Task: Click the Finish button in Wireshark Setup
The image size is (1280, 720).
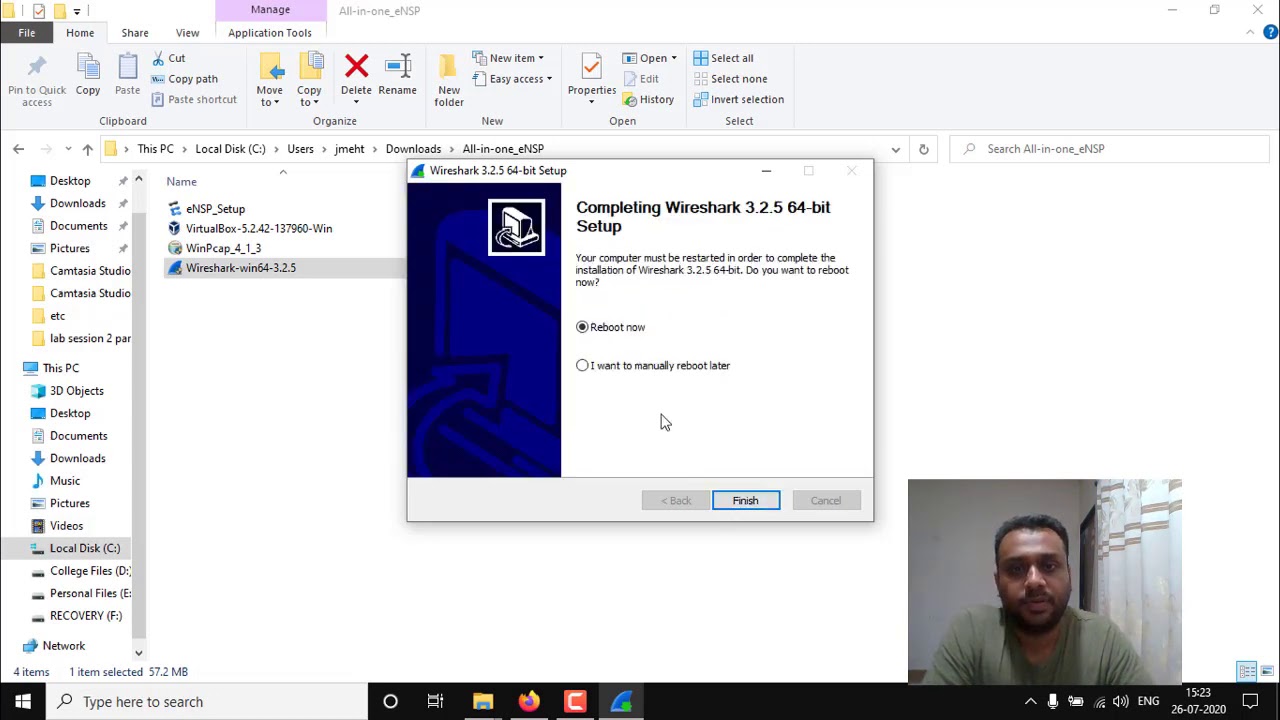Action: tap(746, 500)
